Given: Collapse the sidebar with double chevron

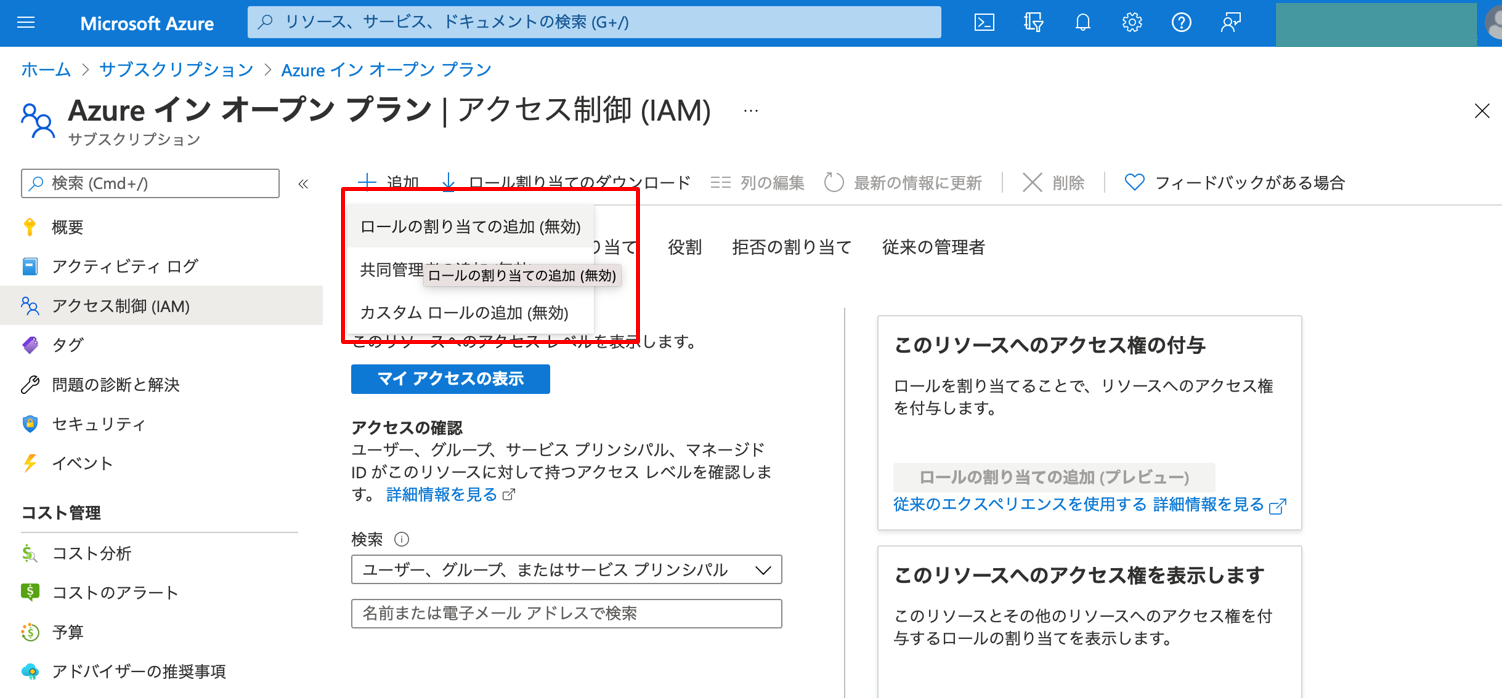Looking at the screenshot, I should 303,183.
